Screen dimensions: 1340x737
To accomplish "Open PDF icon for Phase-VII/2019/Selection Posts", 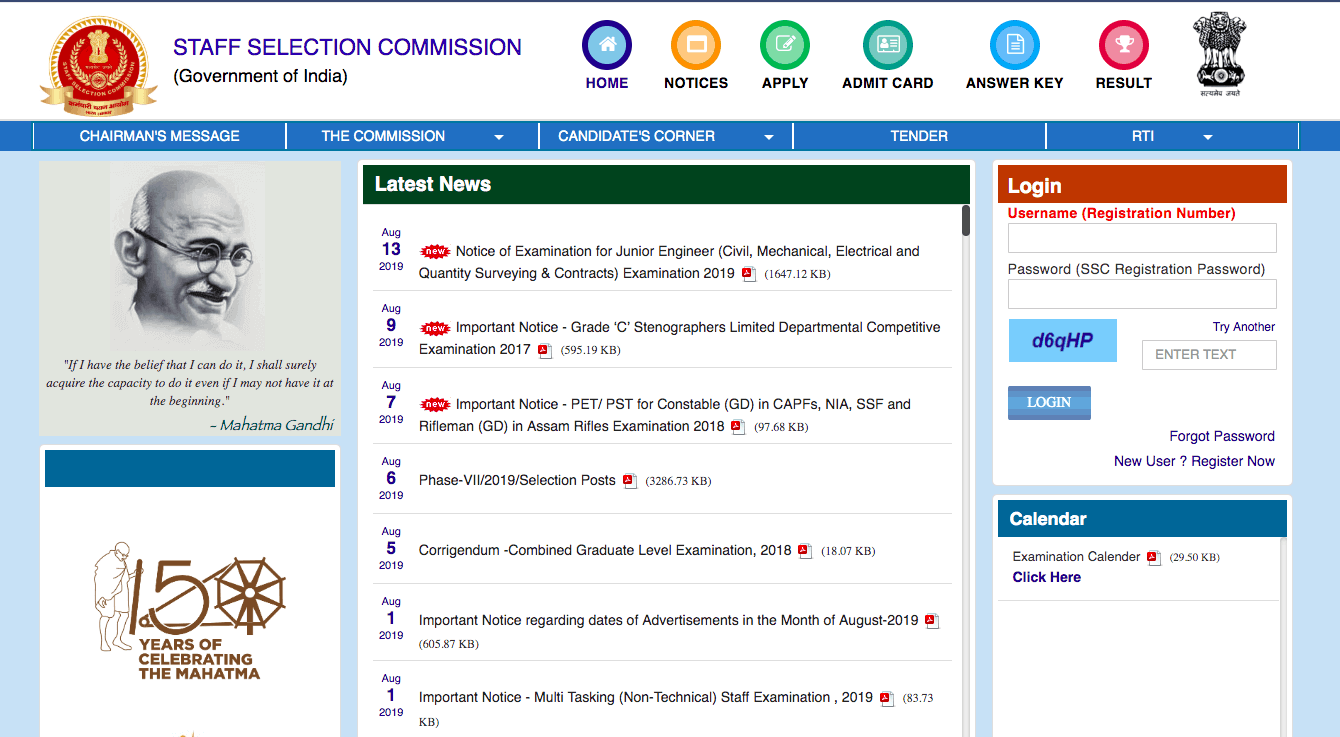I will point(630,481).
